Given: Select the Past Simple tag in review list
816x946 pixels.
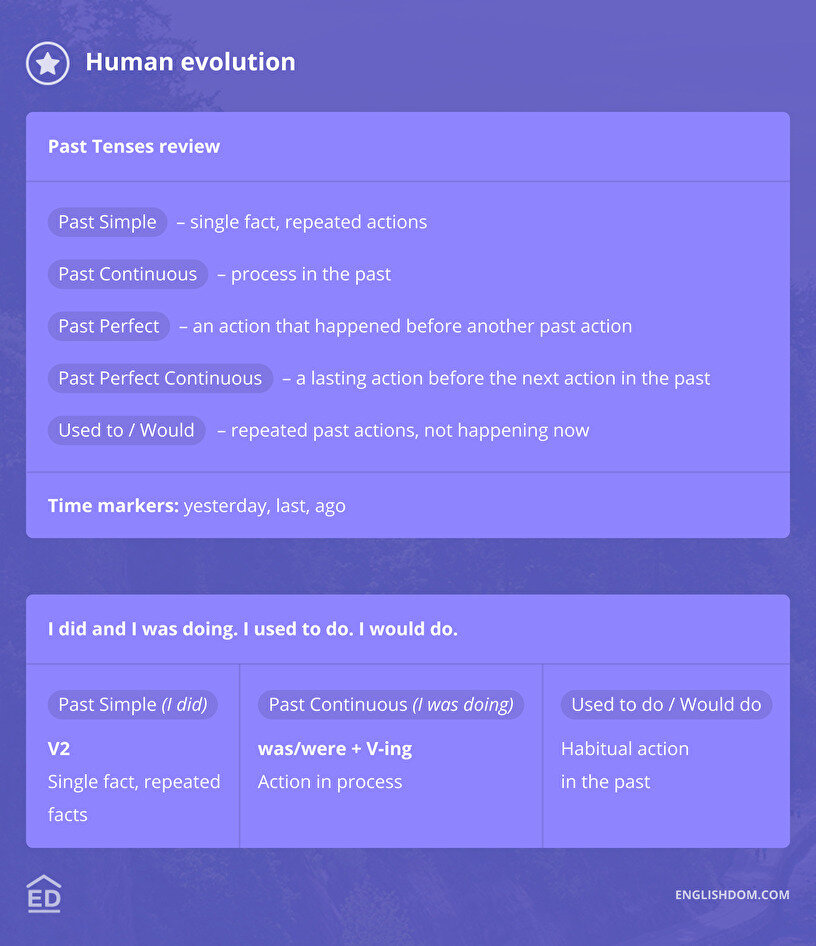Looking at the screenshot, I should (107, 222).
